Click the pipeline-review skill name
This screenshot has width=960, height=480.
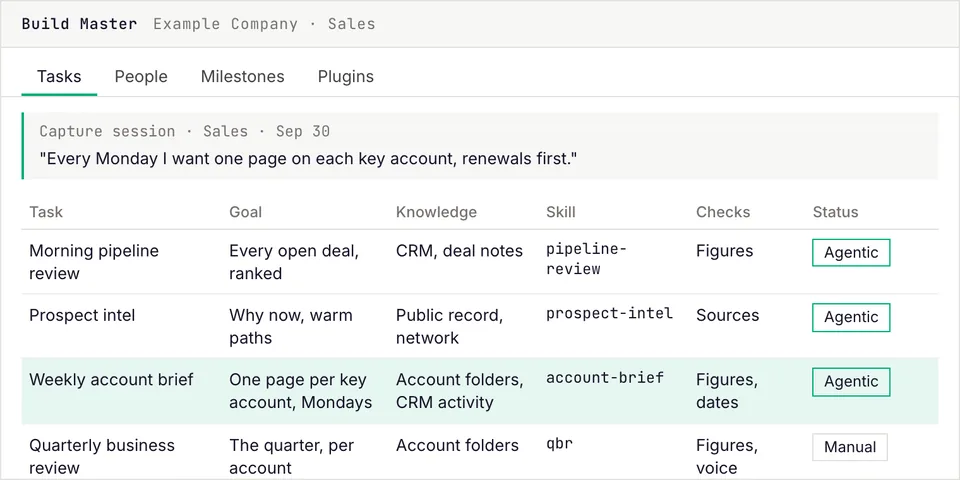587,259
